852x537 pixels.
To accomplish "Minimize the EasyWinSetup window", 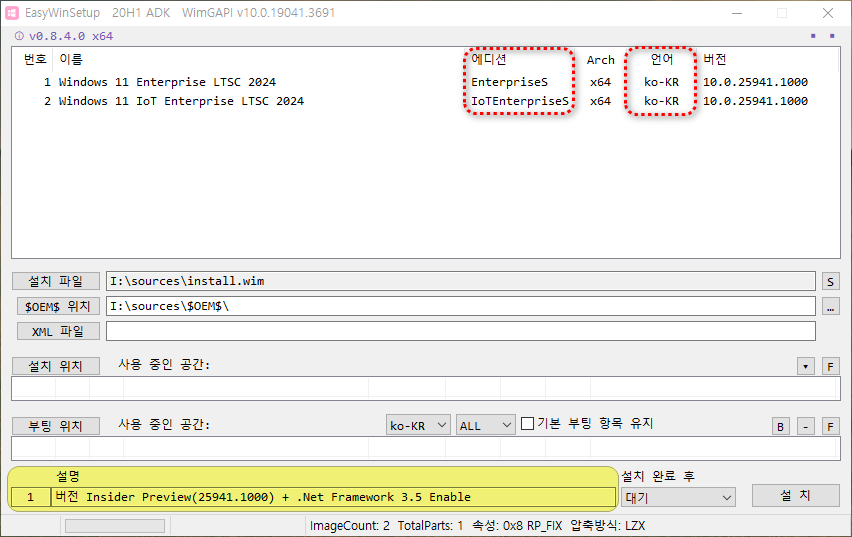I will (737, 13).
